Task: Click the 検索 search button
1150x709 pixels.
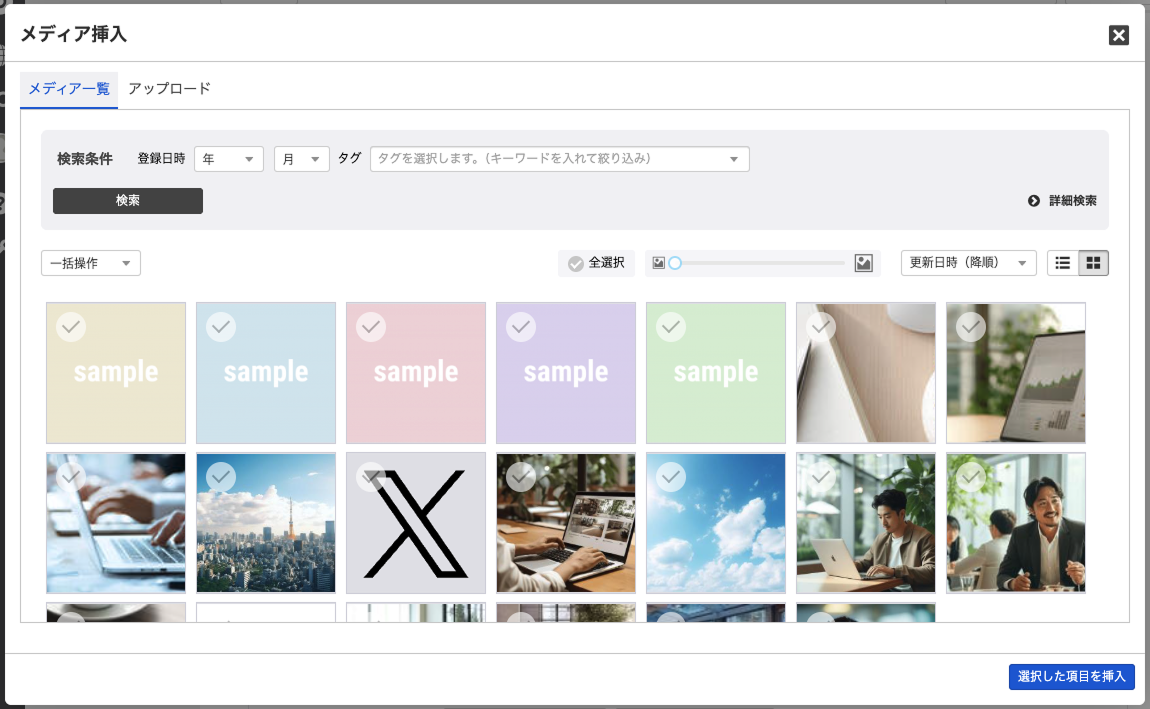Action: 128,201
